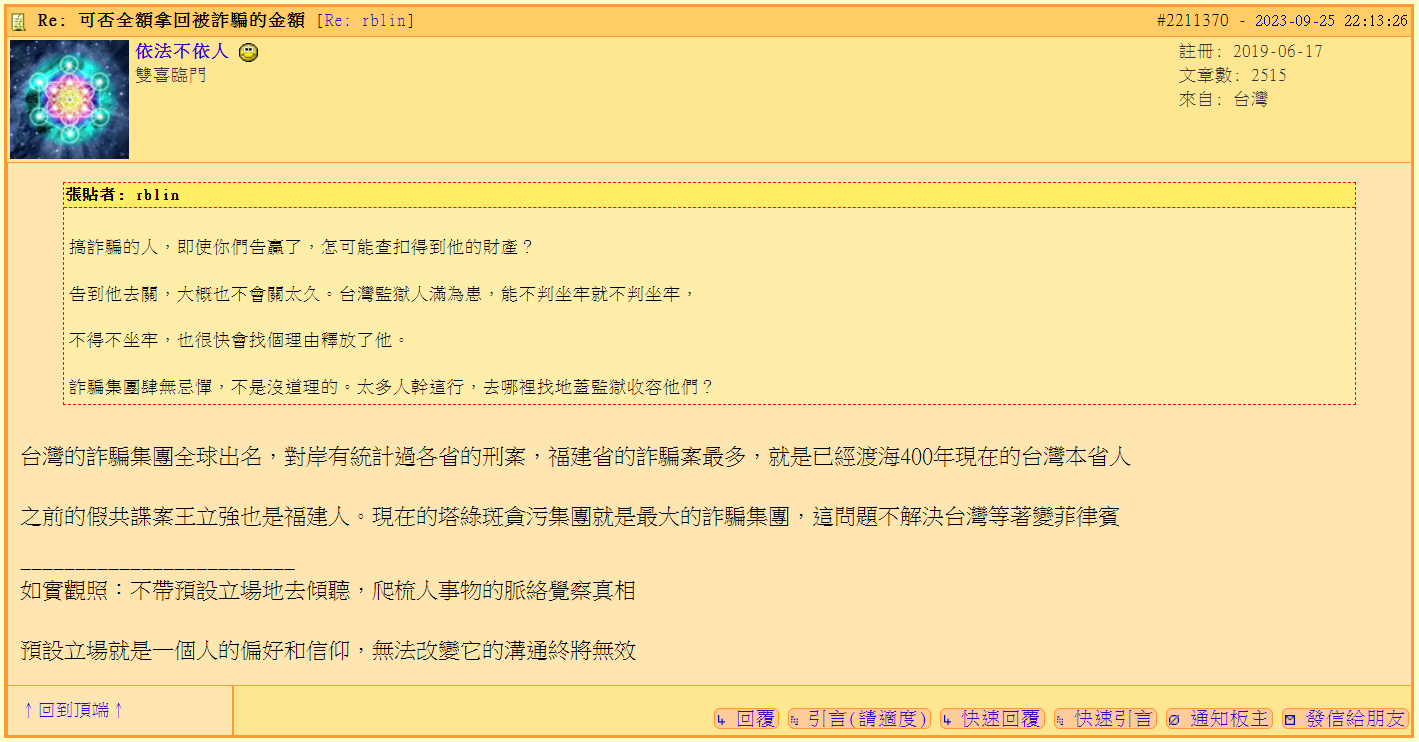Click the smiley icon next to 依法不依人
The height and width of the screenshot is (742, 1419).
click(246, 52)
